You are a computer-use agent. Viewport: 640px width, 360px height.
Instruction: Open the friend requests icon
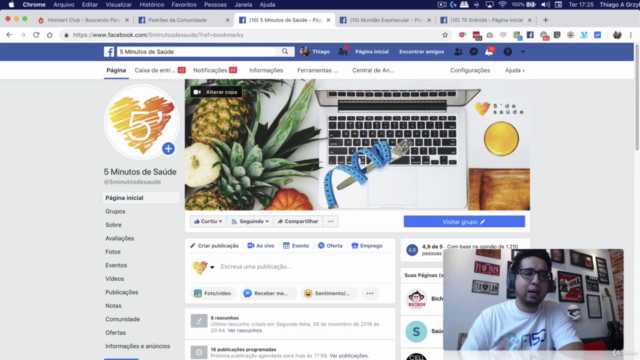[x=458, y=52]
